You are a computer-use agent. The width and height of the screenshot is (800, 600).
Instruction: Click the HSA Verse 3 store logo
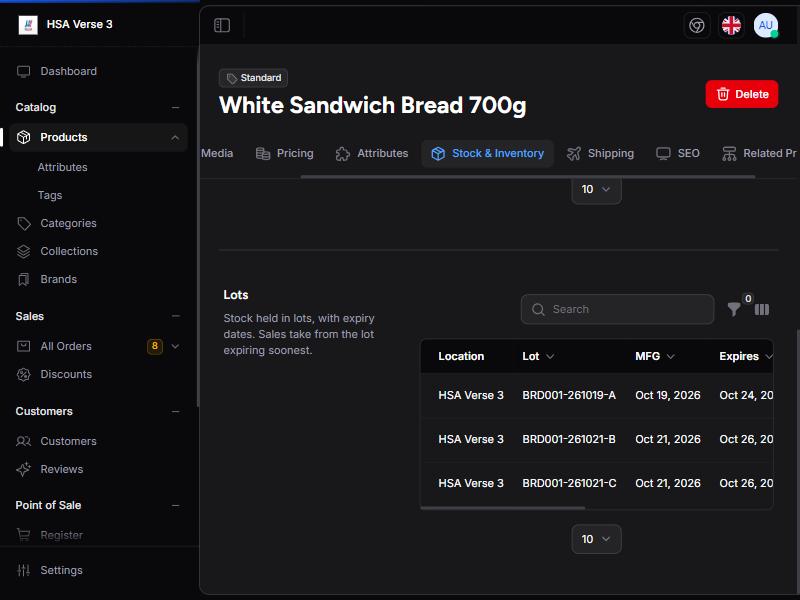(x=28, y=24)
